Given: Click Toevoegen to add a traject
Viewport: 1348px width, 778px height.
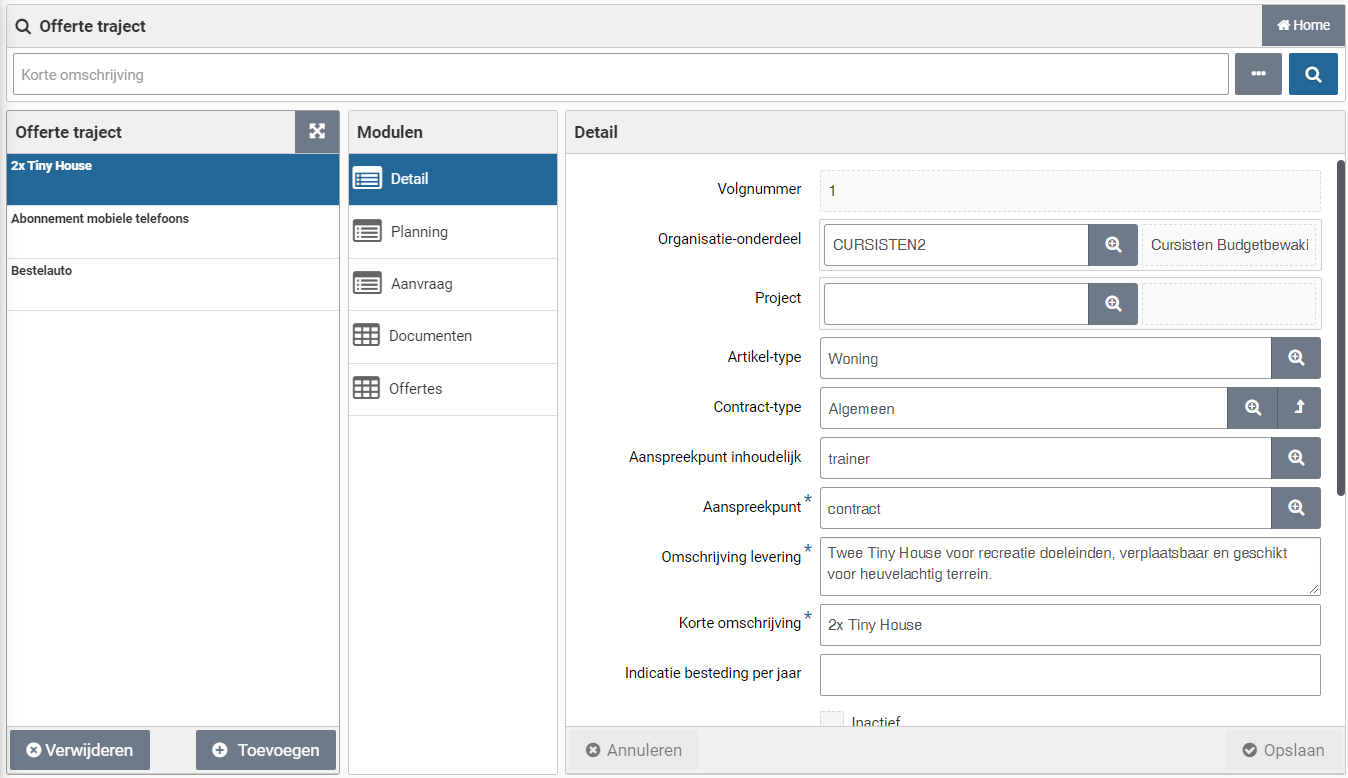Looking at the screenshot, I should pyautogui.click(x=266, y=750).
